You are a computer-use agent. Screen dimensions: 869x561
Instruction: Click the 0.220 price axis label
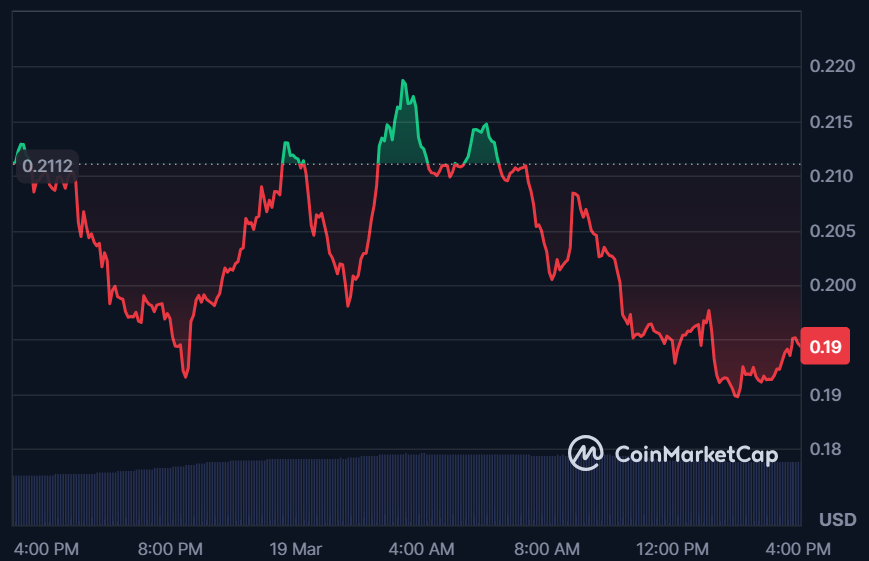pos(832,67)
